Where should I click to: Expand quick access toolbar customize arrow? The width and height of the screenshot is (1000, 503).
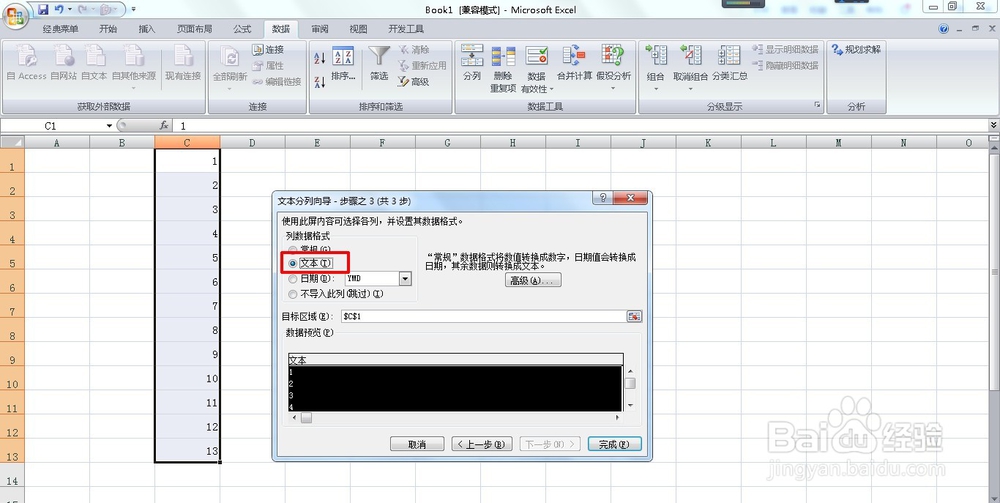pyautogui.click(x=134, y=9)
